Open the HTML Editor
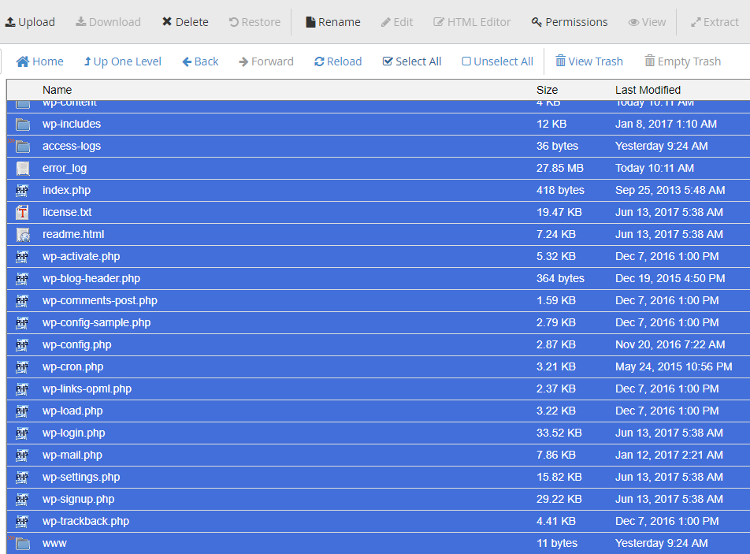750x554 pixels. pyautogui.click(x=472, y=22)
